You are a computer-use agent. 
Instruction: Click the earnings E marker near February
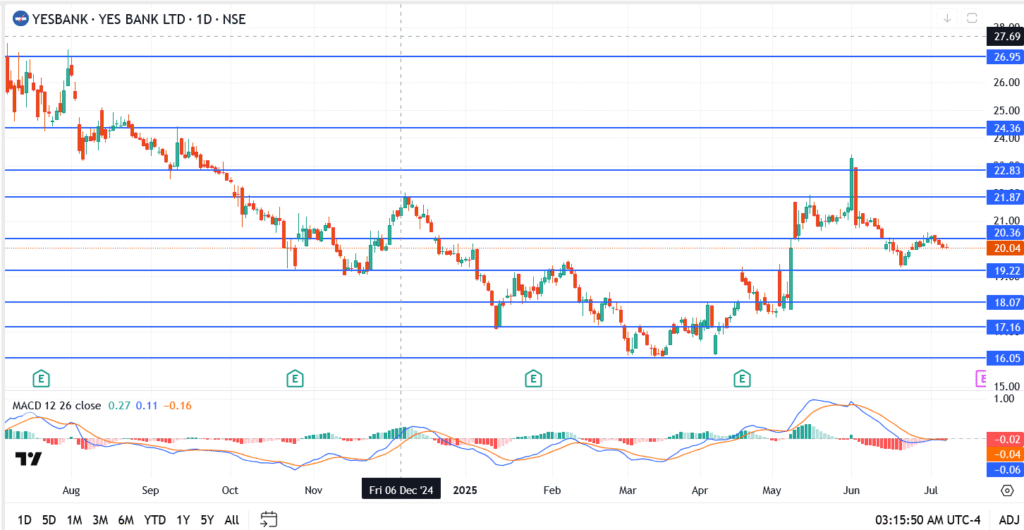(533, 378)
